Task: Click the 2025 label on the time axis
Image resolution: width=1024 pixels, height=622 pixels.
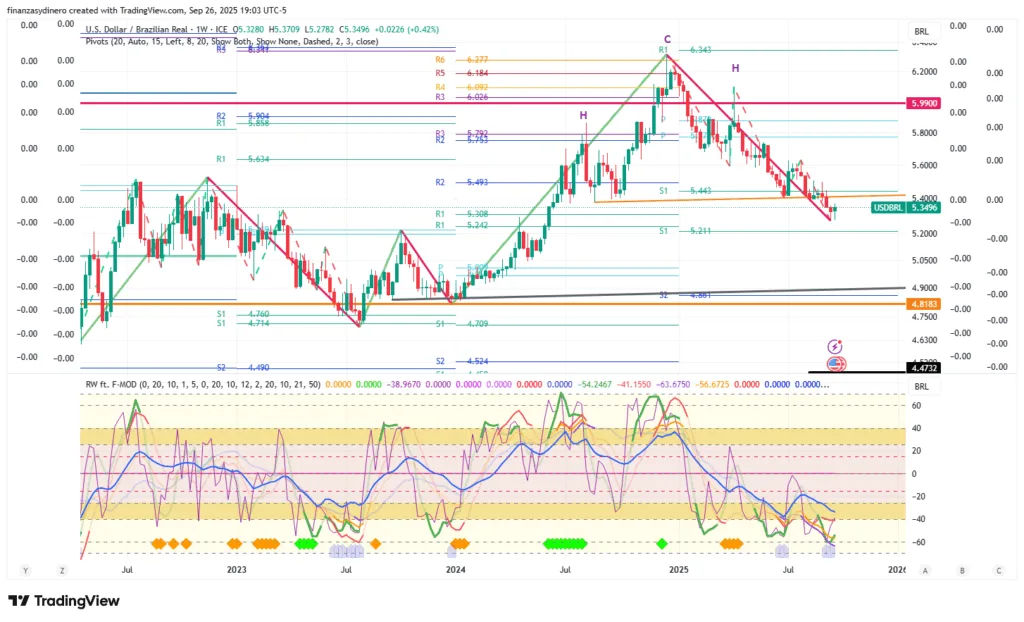Action: [x=678, y=570]
